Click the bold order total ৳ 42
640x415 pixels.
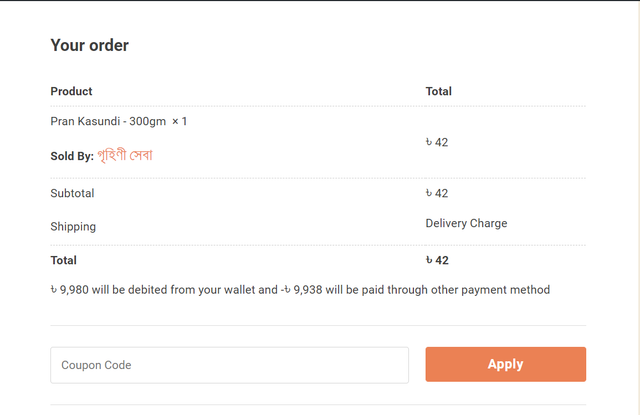click(437, 260)
